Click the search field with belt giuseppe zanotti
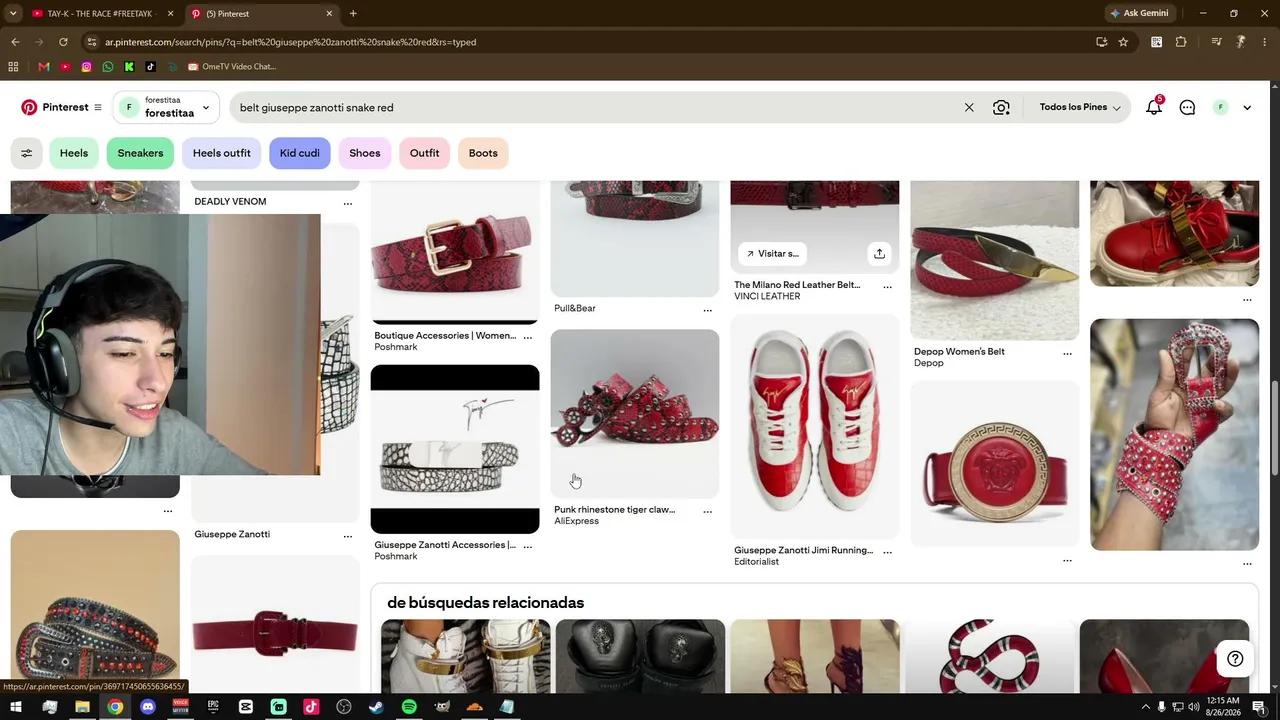 tap(595, 107)
